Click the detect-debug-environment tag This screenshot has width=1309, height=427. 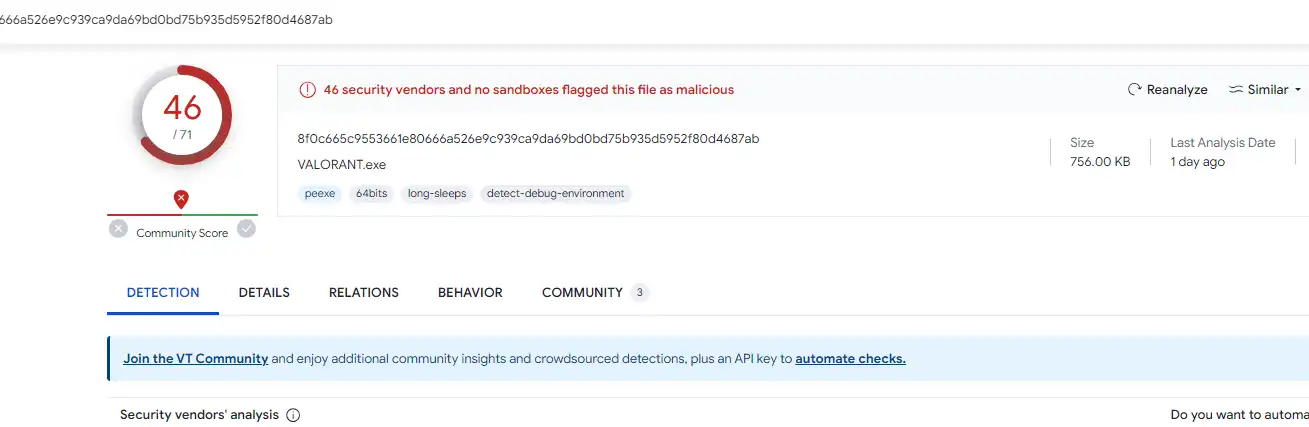pyautogui.click(x=555, y=194)
